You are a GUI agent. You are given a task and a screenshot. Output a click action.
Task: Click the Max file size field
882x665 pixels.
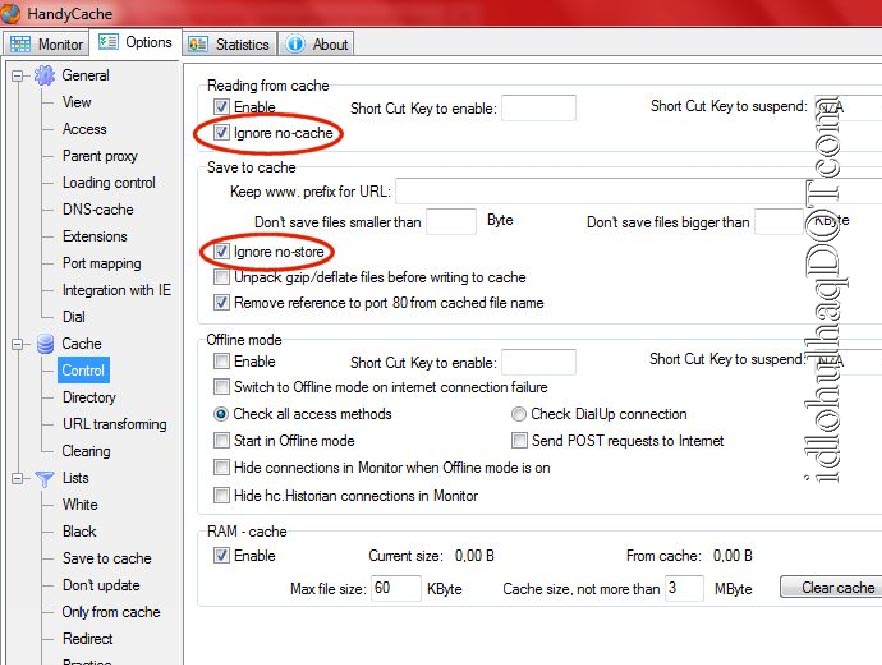click(396, 588)
